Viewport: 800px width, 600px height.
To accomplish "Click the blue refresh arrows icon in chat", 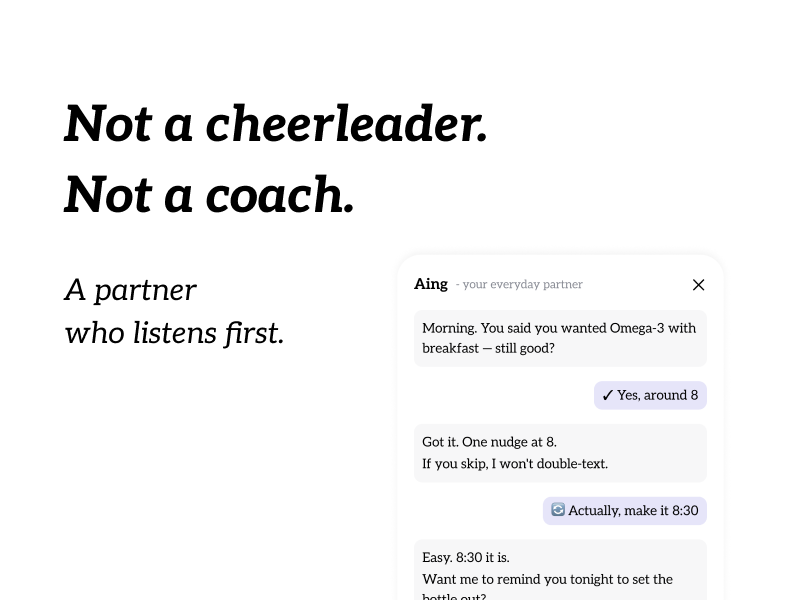I will coord(558,509).
